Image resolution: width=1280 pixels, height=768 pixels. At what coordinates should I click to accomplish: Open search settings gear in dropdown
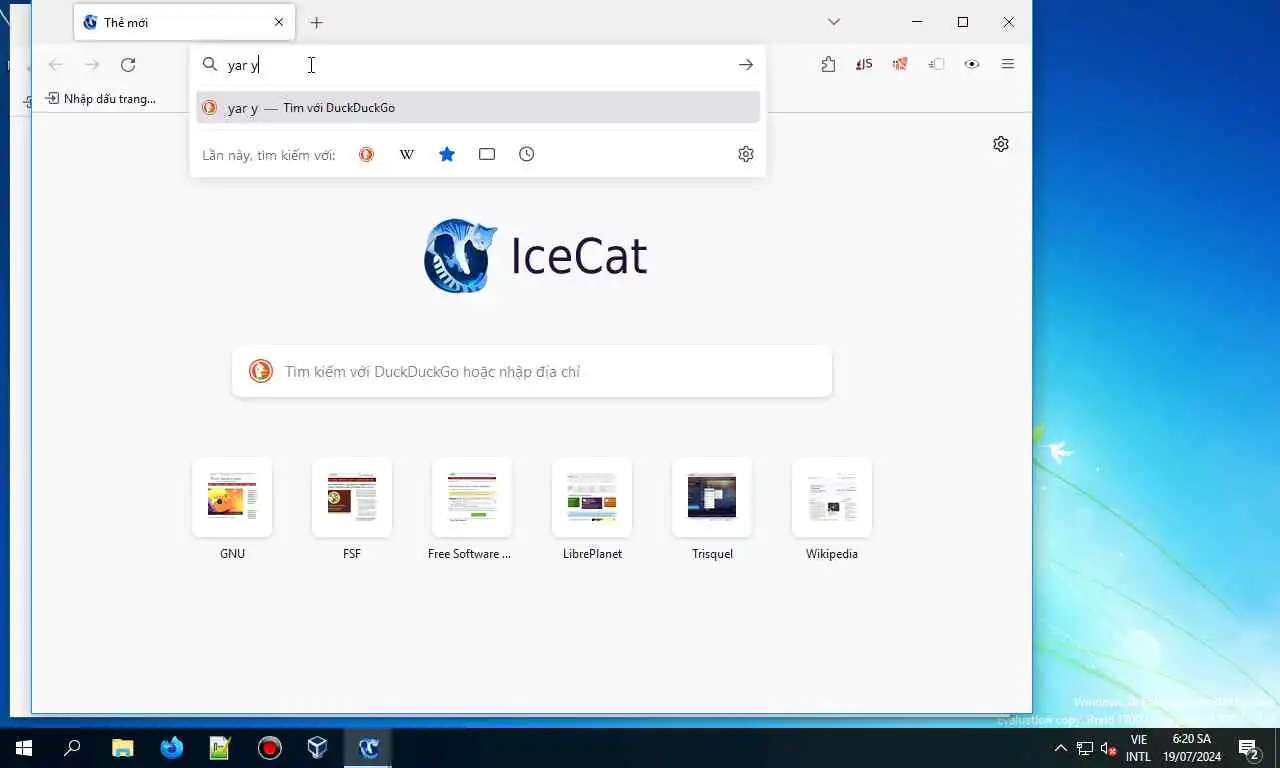pyautogui.click(x=746, y=154)
